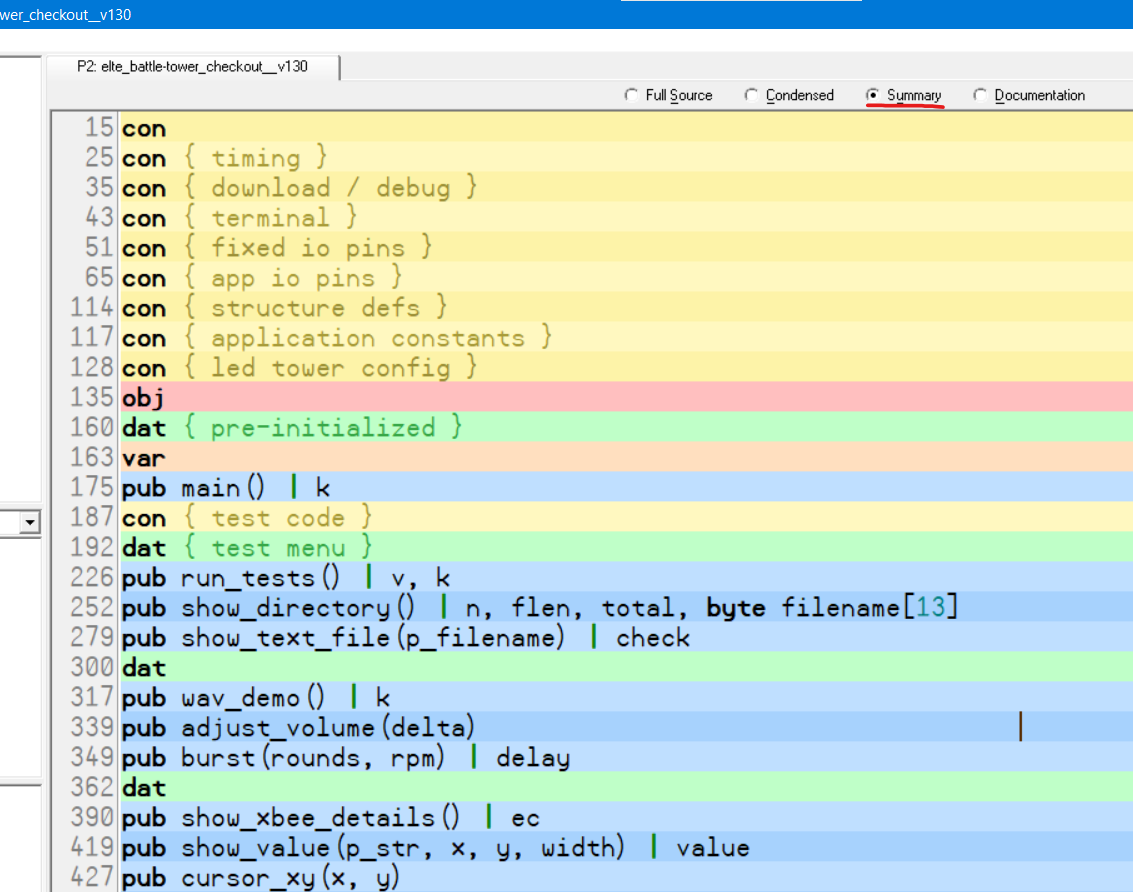Click the 'con { terminal }' line 43
The width and height of the screenshot is (1133, 892).
pos(627,218)
